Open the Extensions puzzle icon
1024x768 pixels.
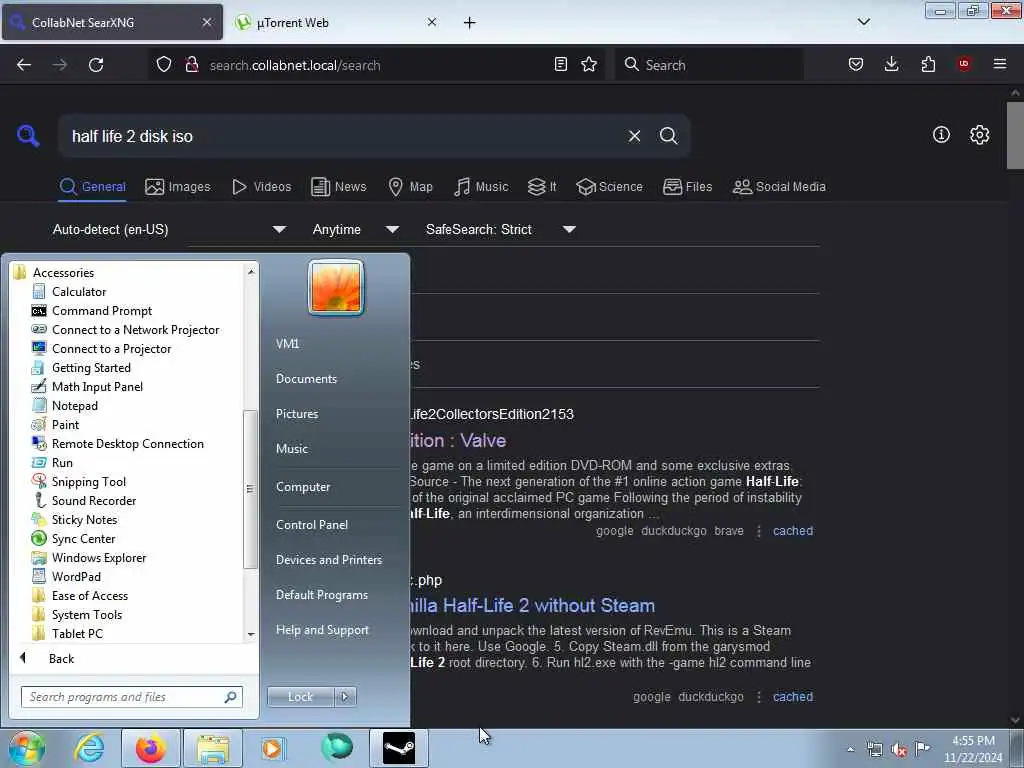928,64
